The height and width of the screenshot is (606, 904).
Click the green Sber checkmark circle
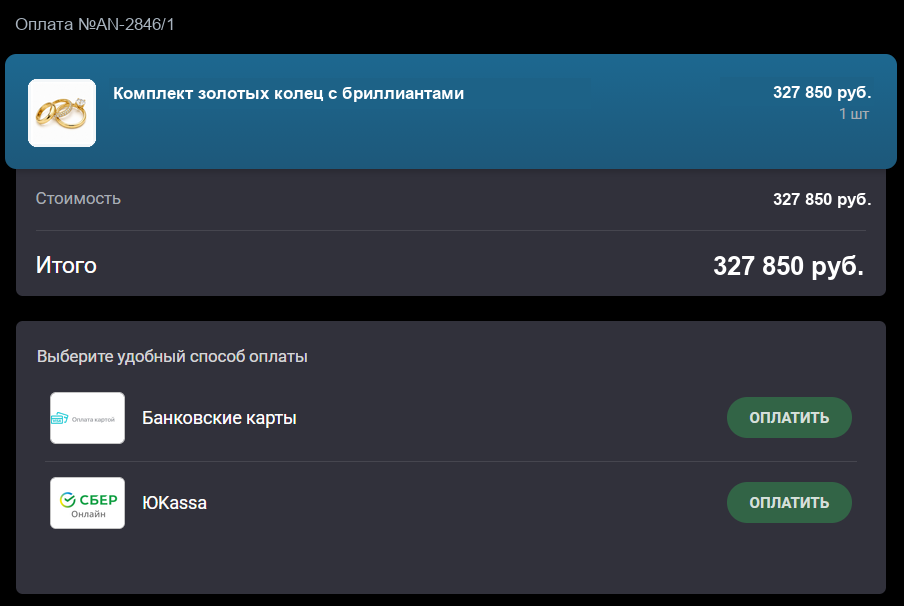[x=68, y=499]
